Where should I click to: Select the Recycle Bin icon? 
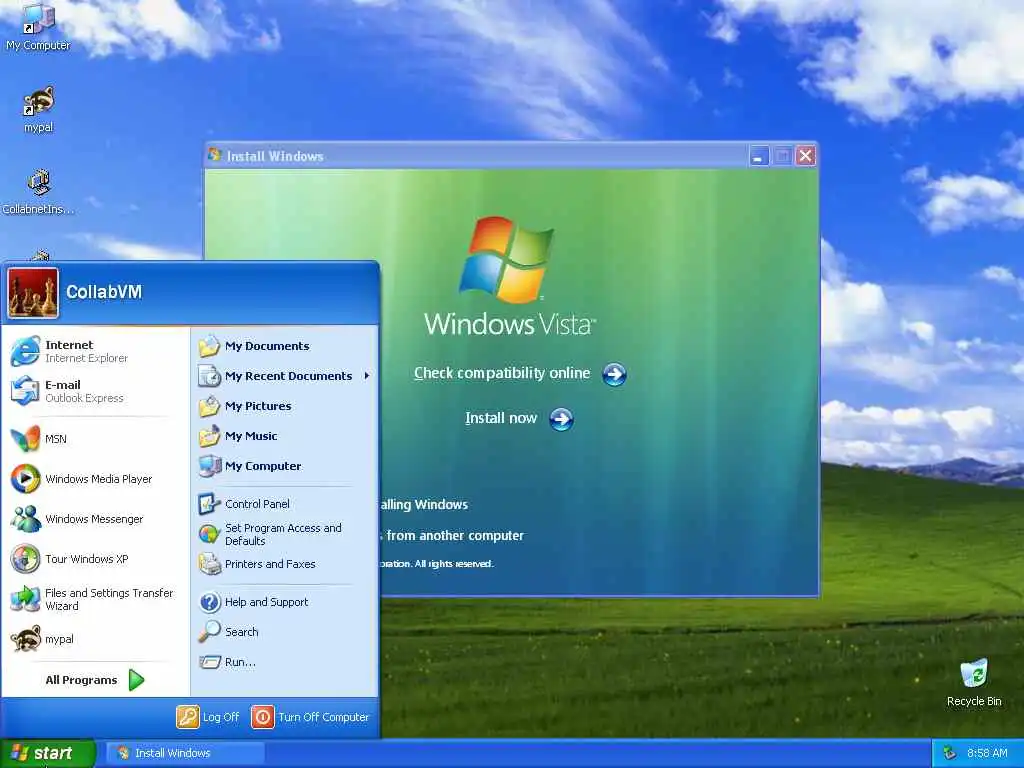point(974,682)
